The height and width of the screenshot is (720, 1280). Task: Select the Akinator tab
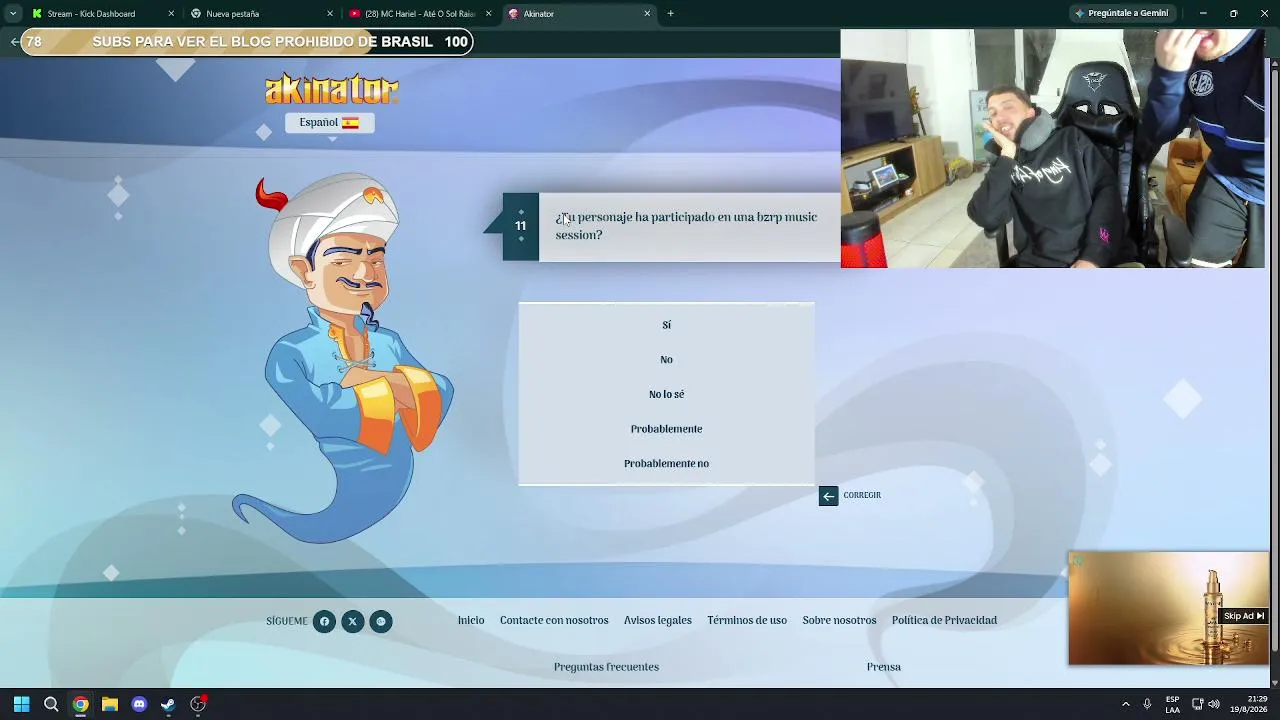tap(579, 14)
